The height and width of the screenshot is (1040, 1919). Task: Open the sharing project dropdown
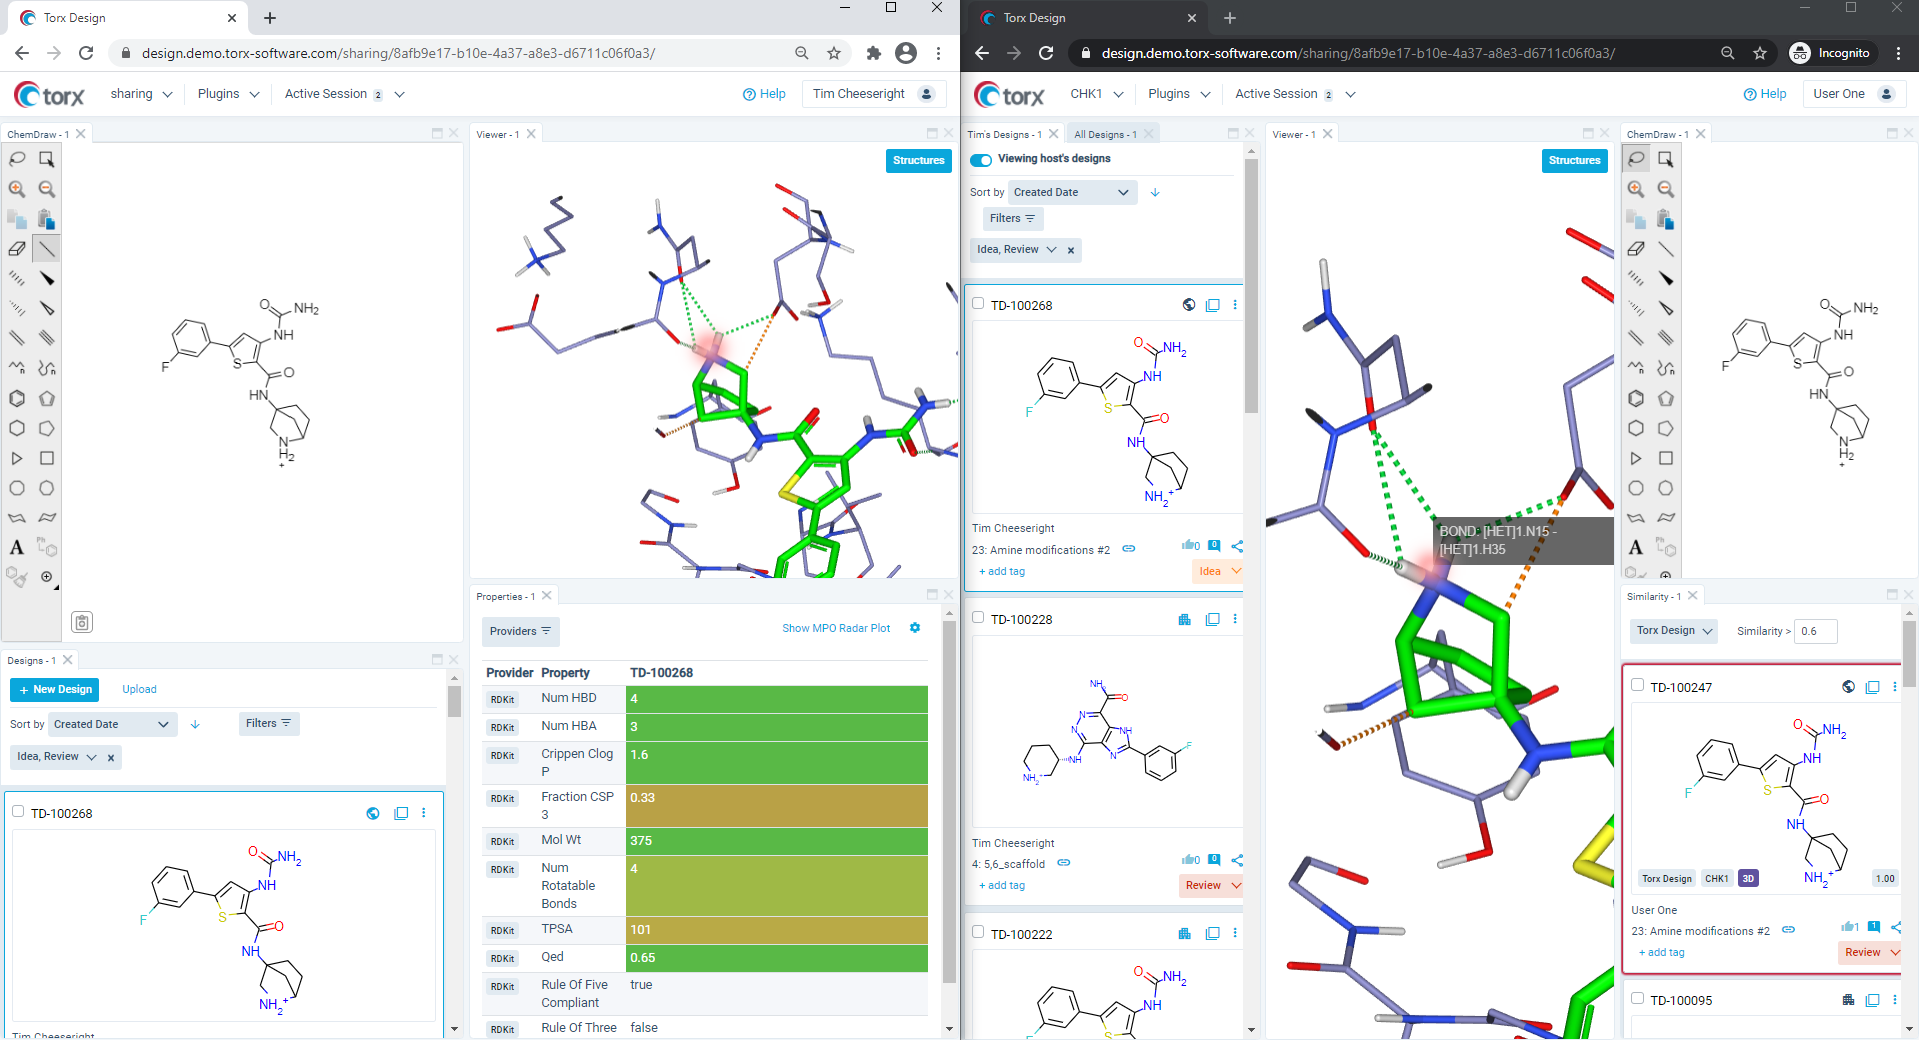pos(141,94)
